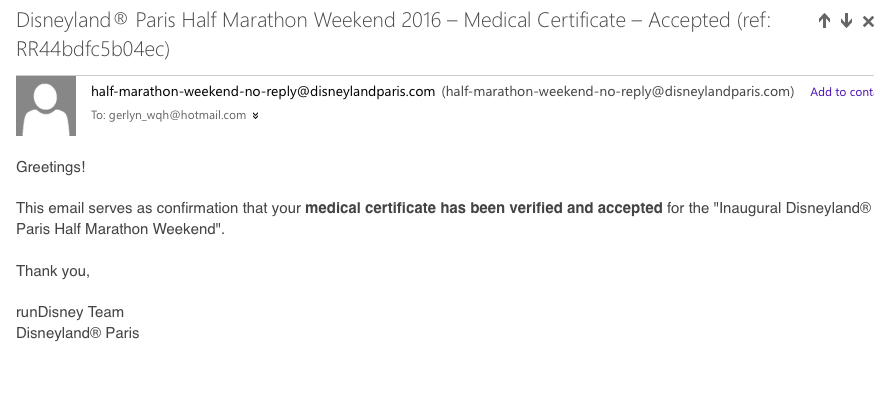Click the 'To:' label before recipient
Screen dimensions: 879x401
coord(98,115)
